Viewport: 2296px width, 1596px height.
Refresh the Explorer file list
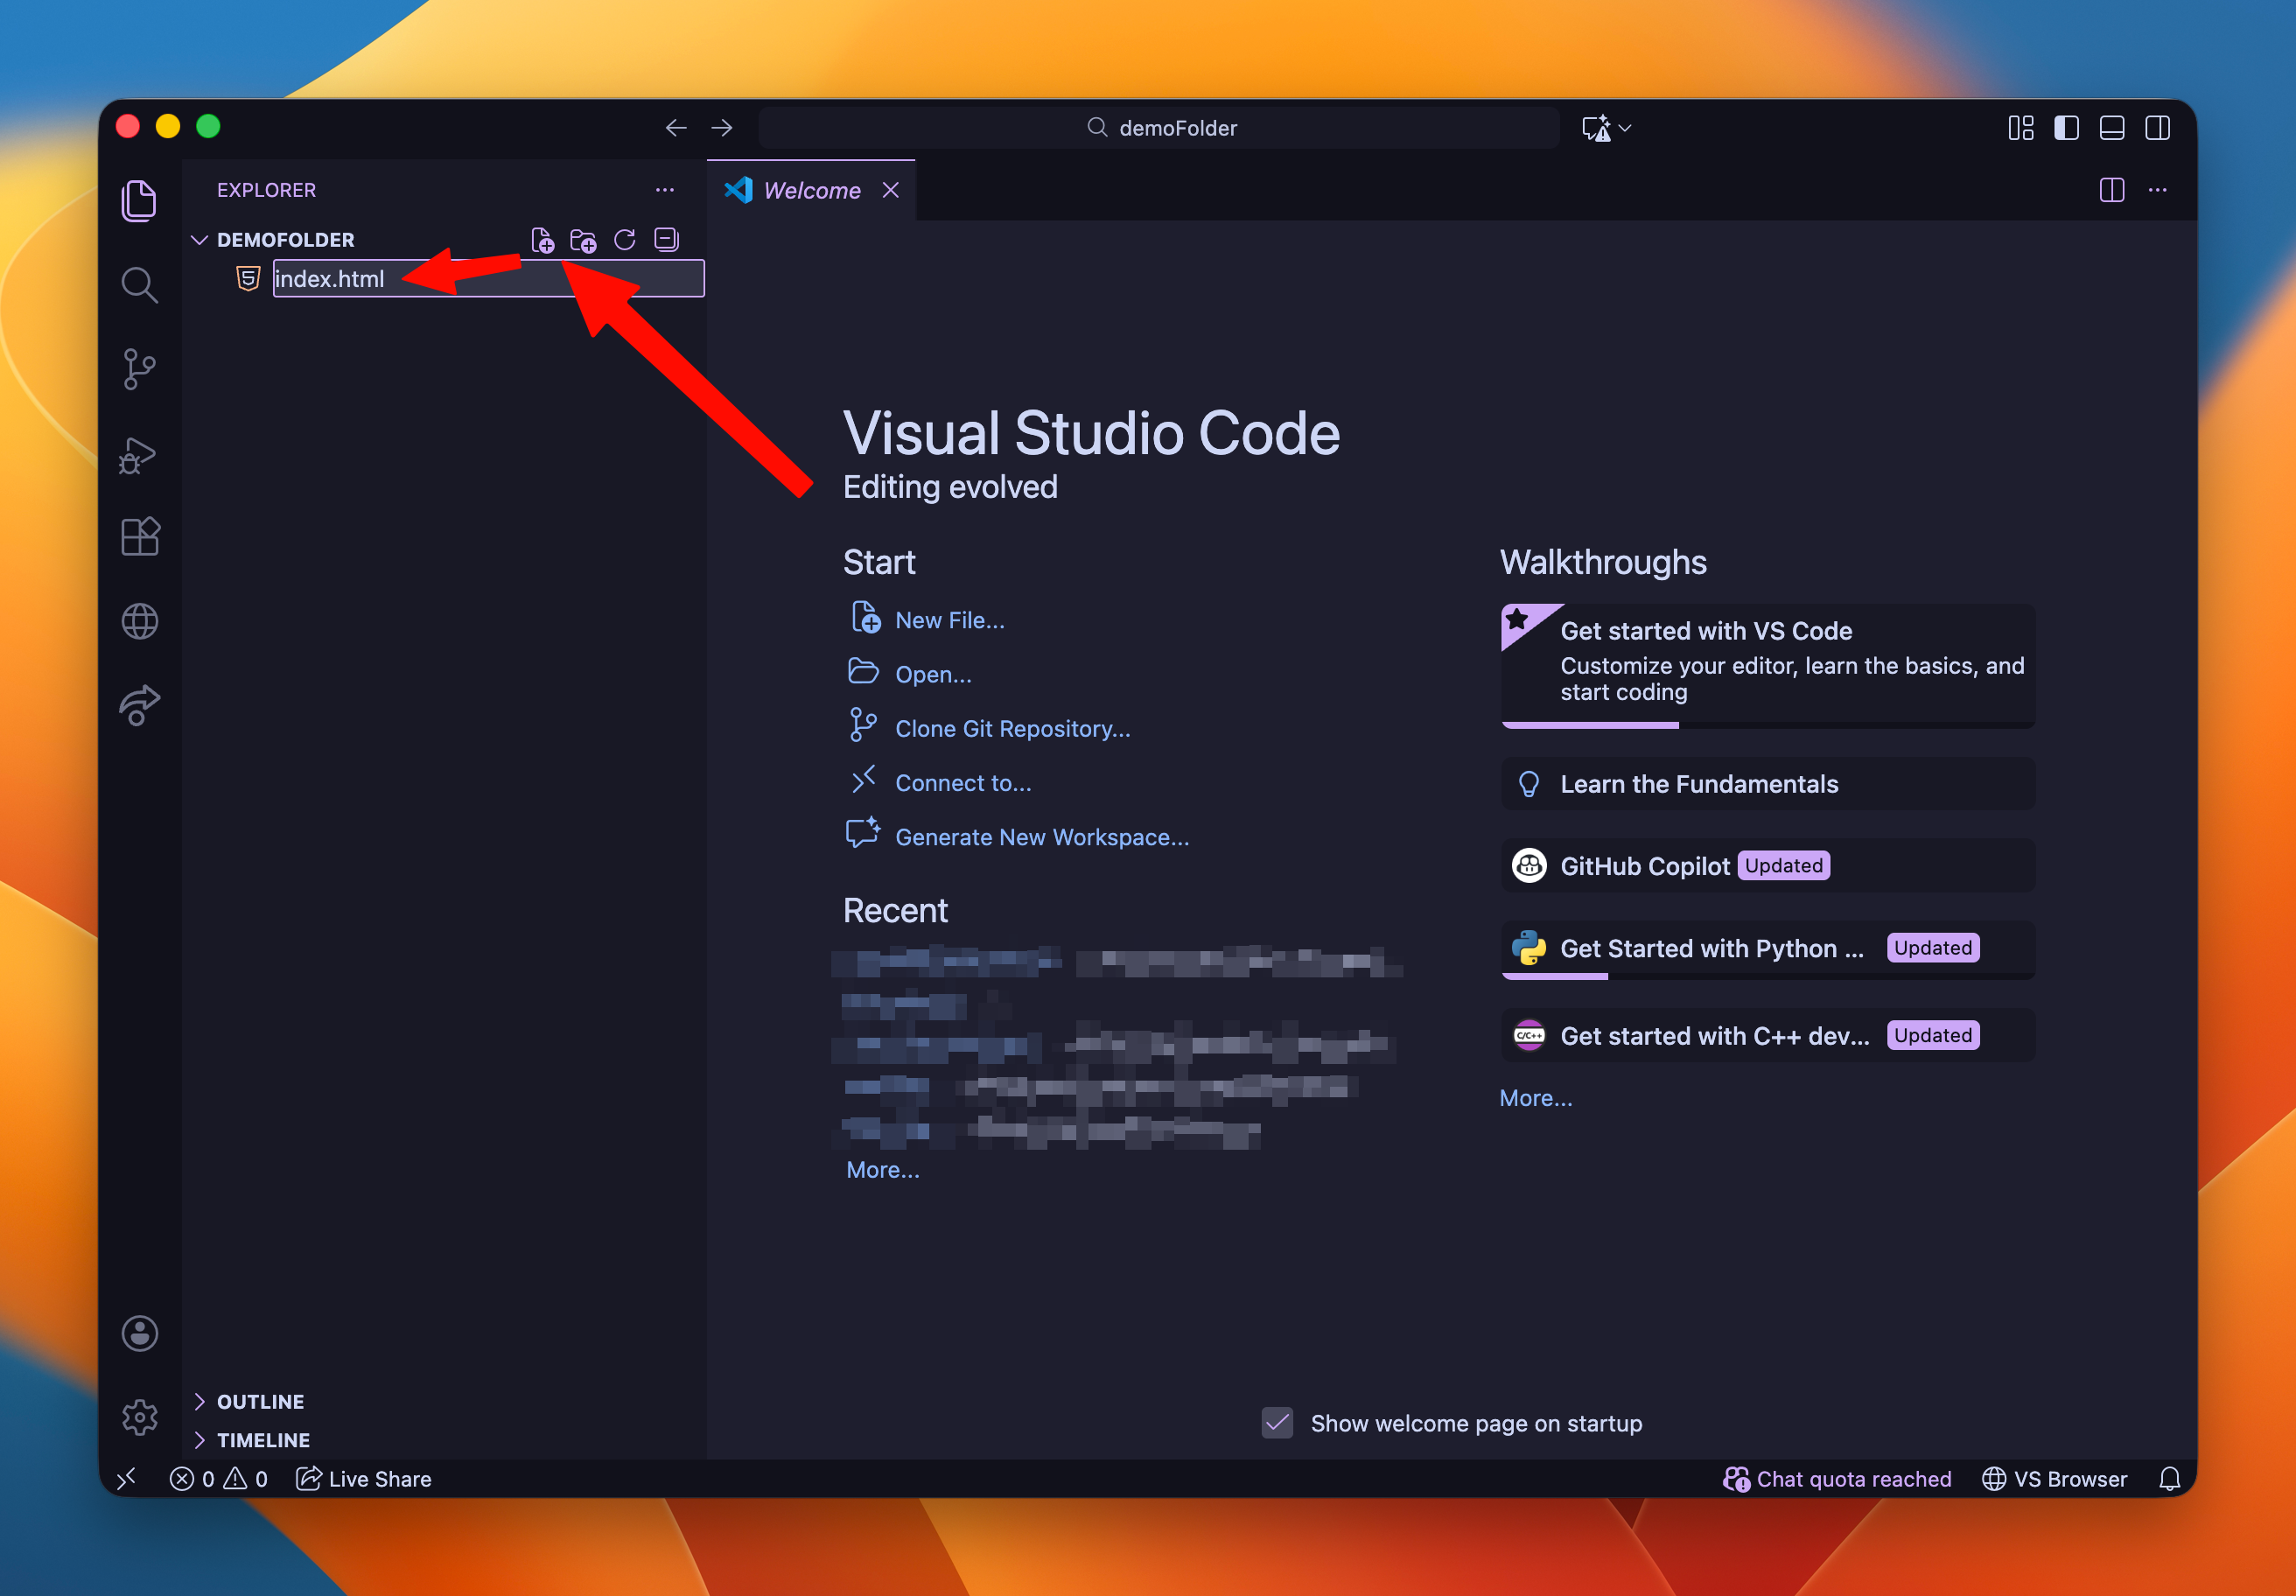coord(625,240)
